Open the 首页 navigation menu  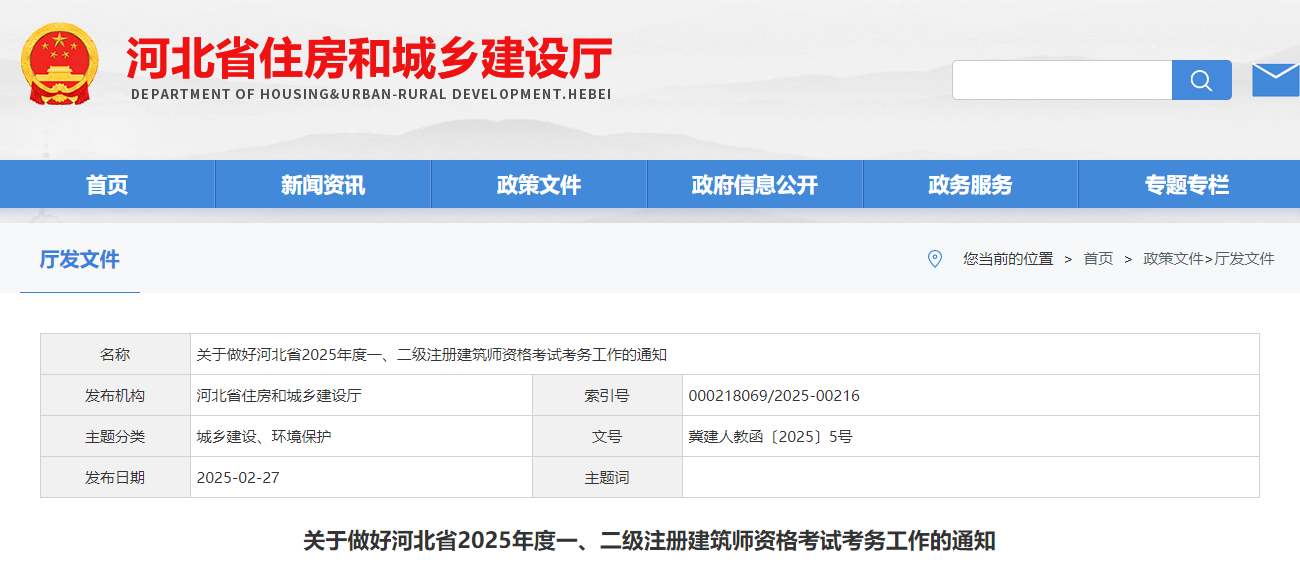click(107, 184)
